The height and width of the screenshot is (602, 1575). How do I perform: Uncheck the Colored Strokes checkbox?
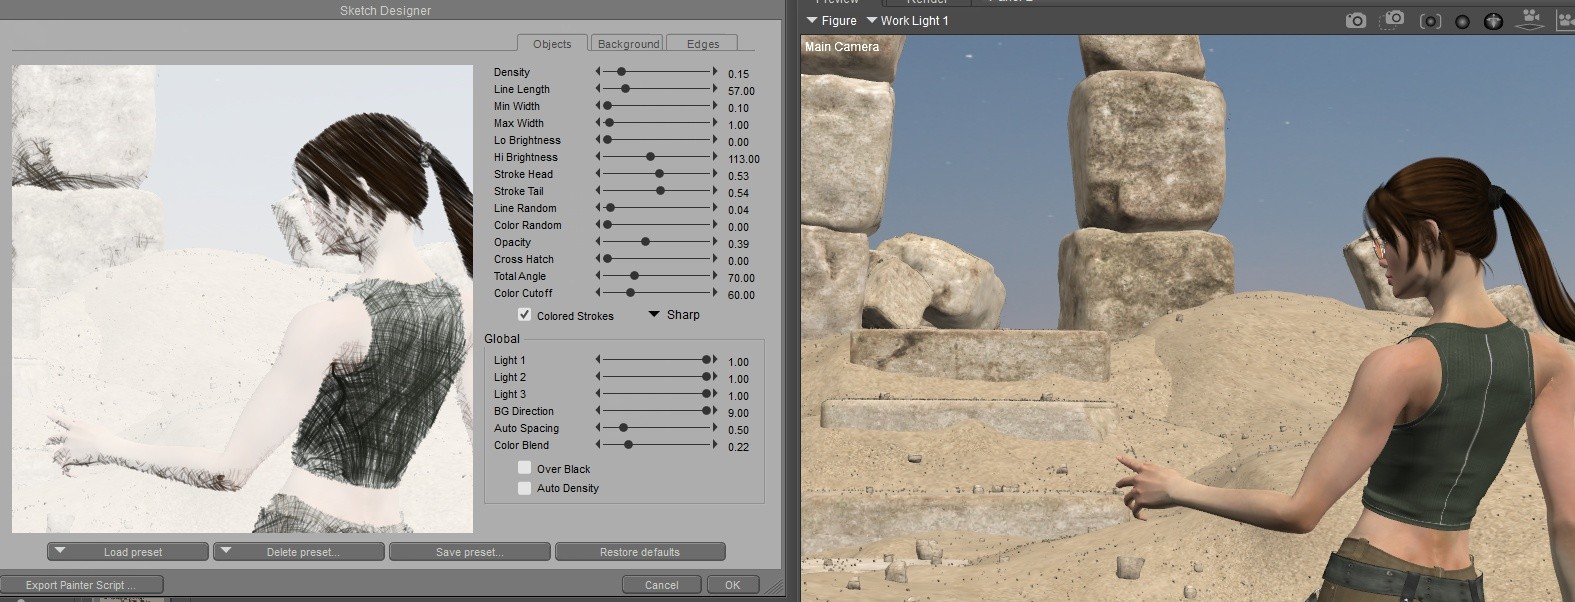524,315
